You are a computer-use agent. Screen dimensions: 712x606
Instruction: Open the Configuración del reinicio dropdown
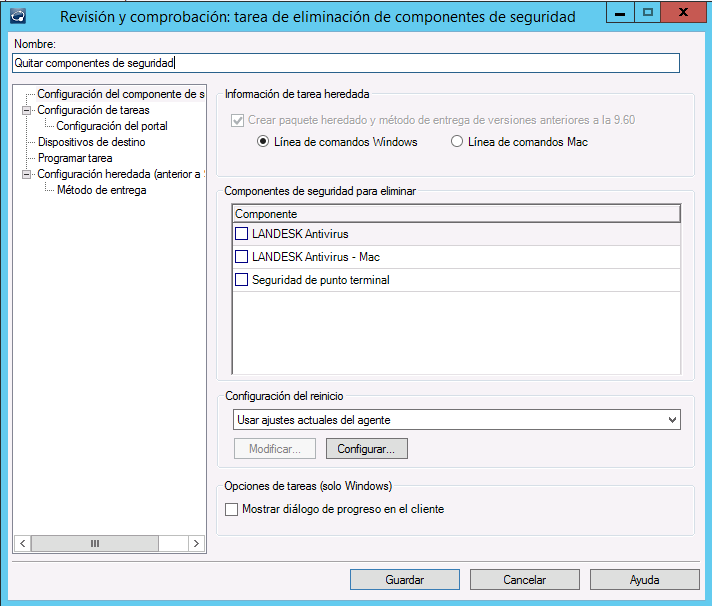pyautogui.click(x=457, y=420)
